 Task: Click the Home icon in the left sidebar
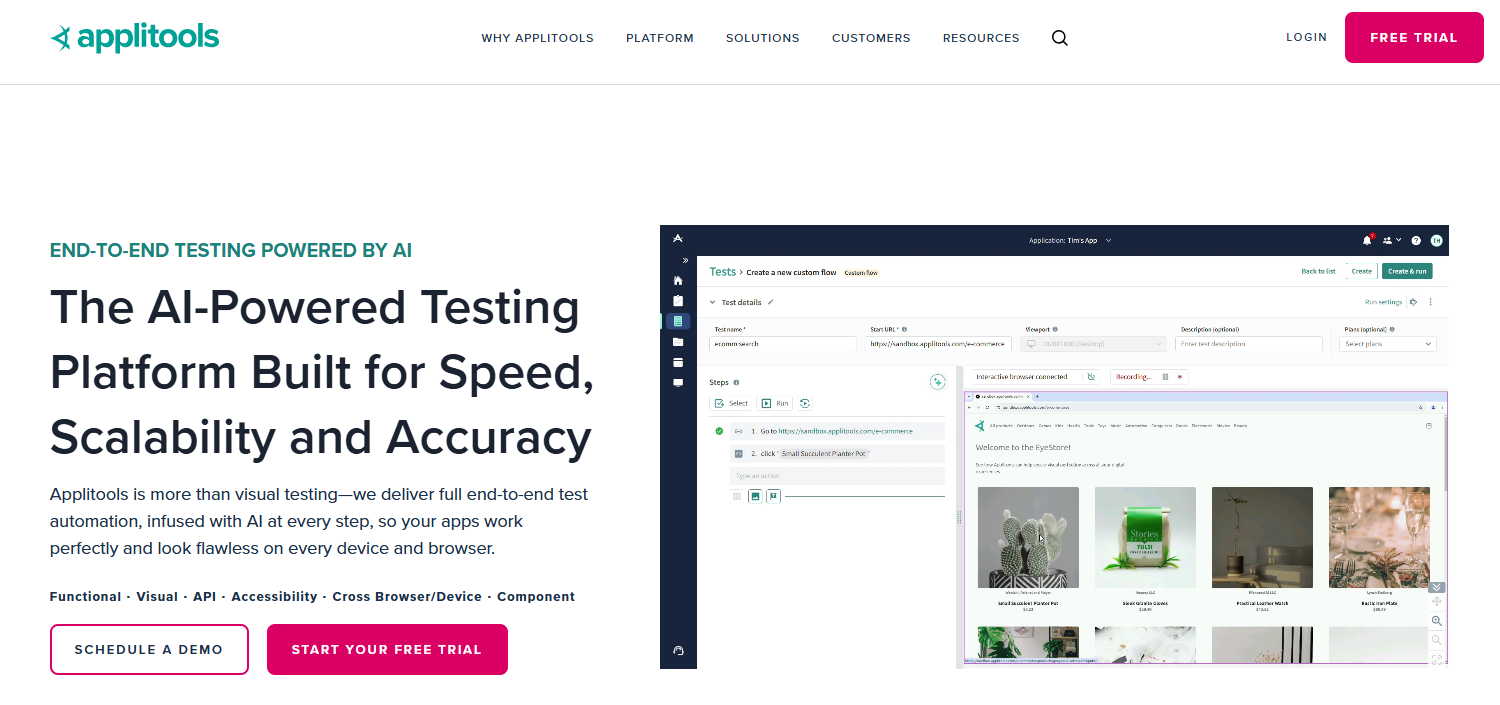point(678,280)
